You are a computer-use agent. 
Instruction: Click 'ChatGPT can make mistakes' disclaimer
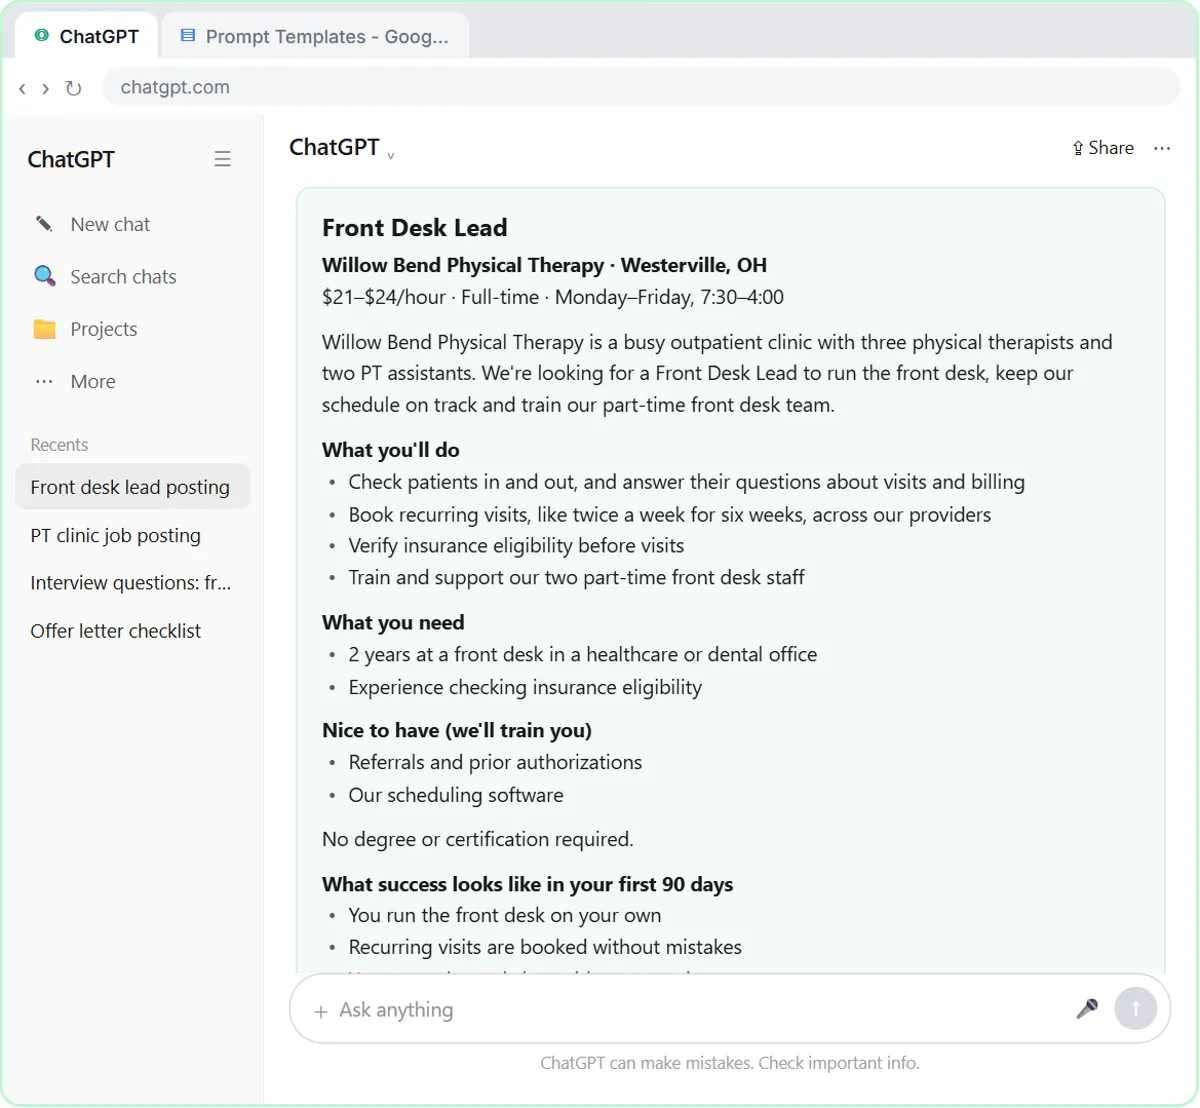tap(730, 1063)
